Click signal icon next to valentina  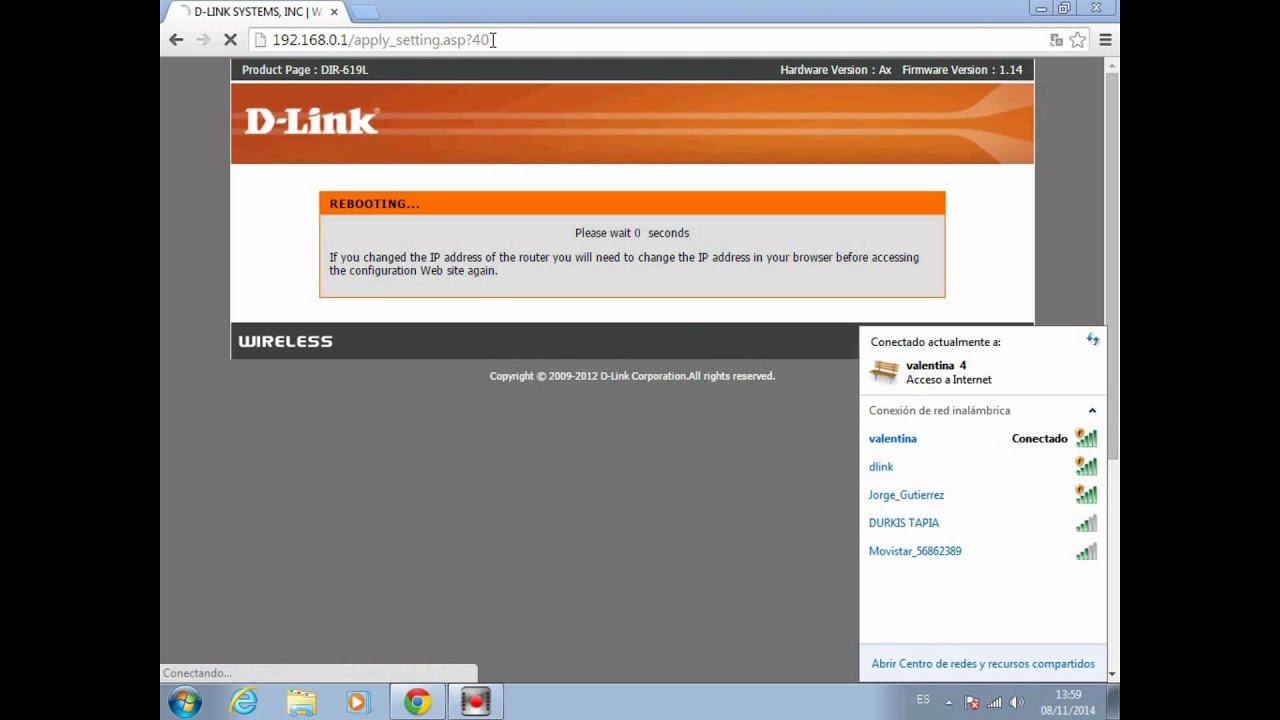(1086, 438)
